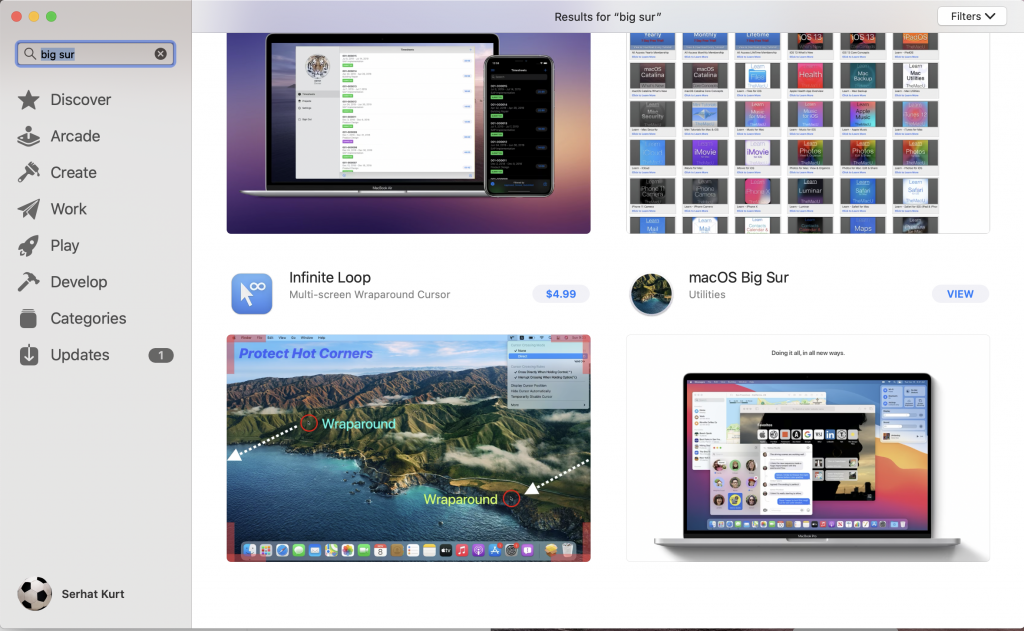
Task: Clear the search field with the X icon
Action: click(x=161, y=54)
